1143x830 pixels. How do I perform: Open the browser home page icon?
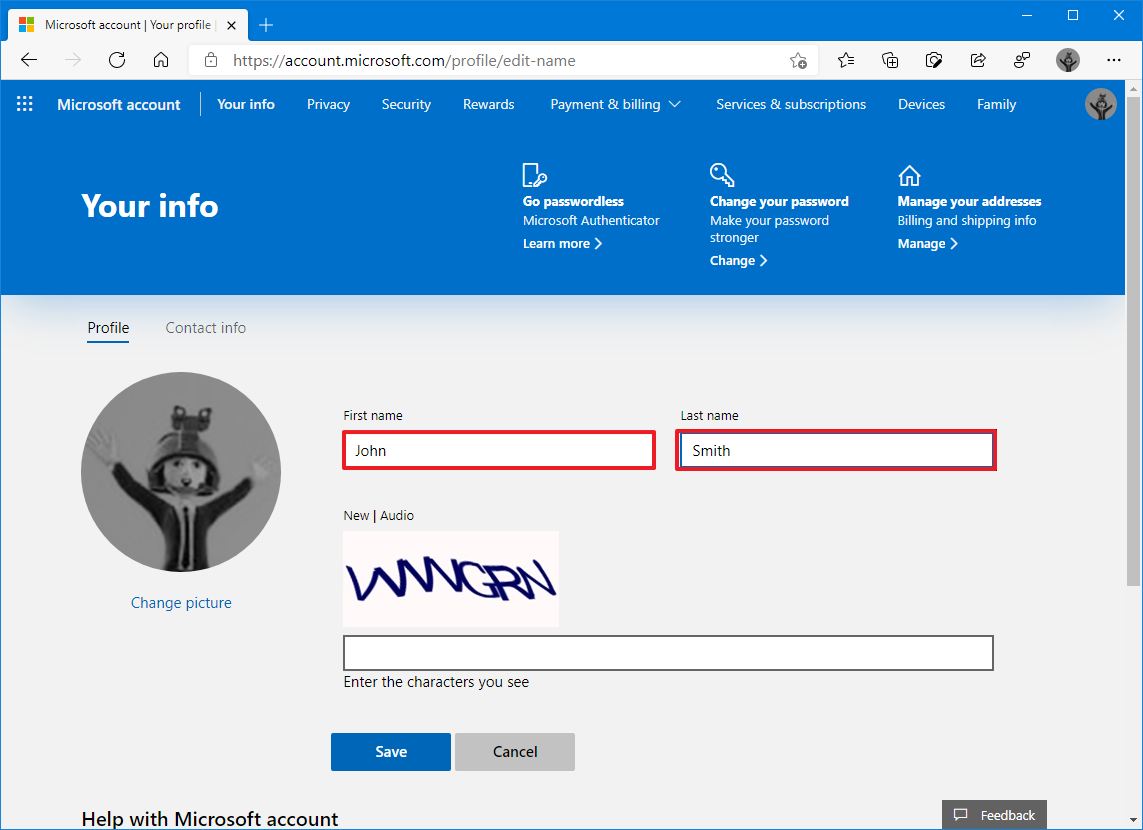(x=161, y=60)
